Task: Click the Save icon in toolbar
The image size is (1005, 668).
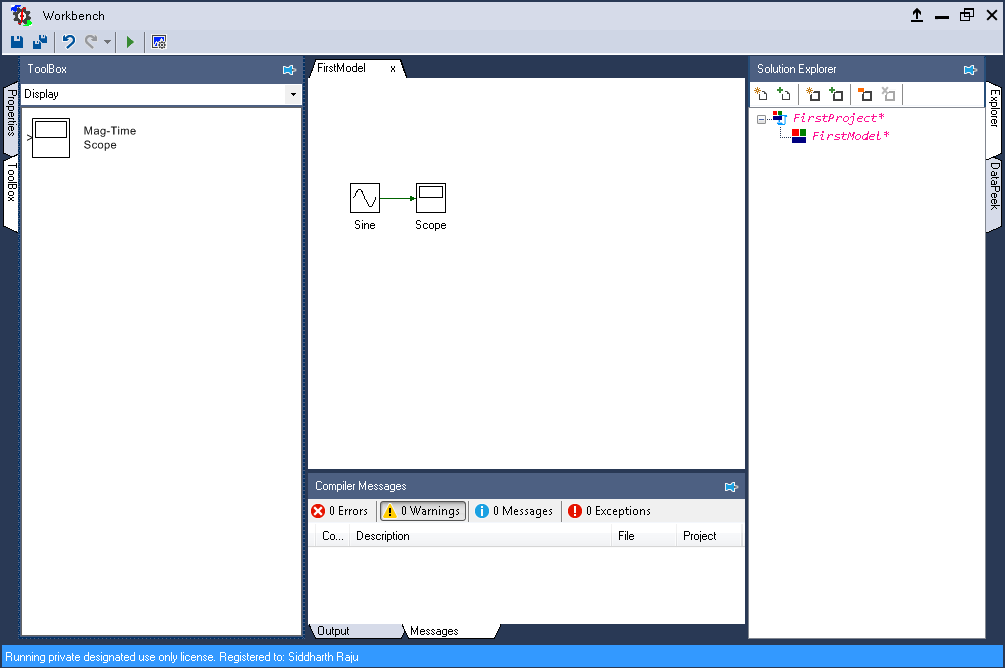Action: [17, 42]
